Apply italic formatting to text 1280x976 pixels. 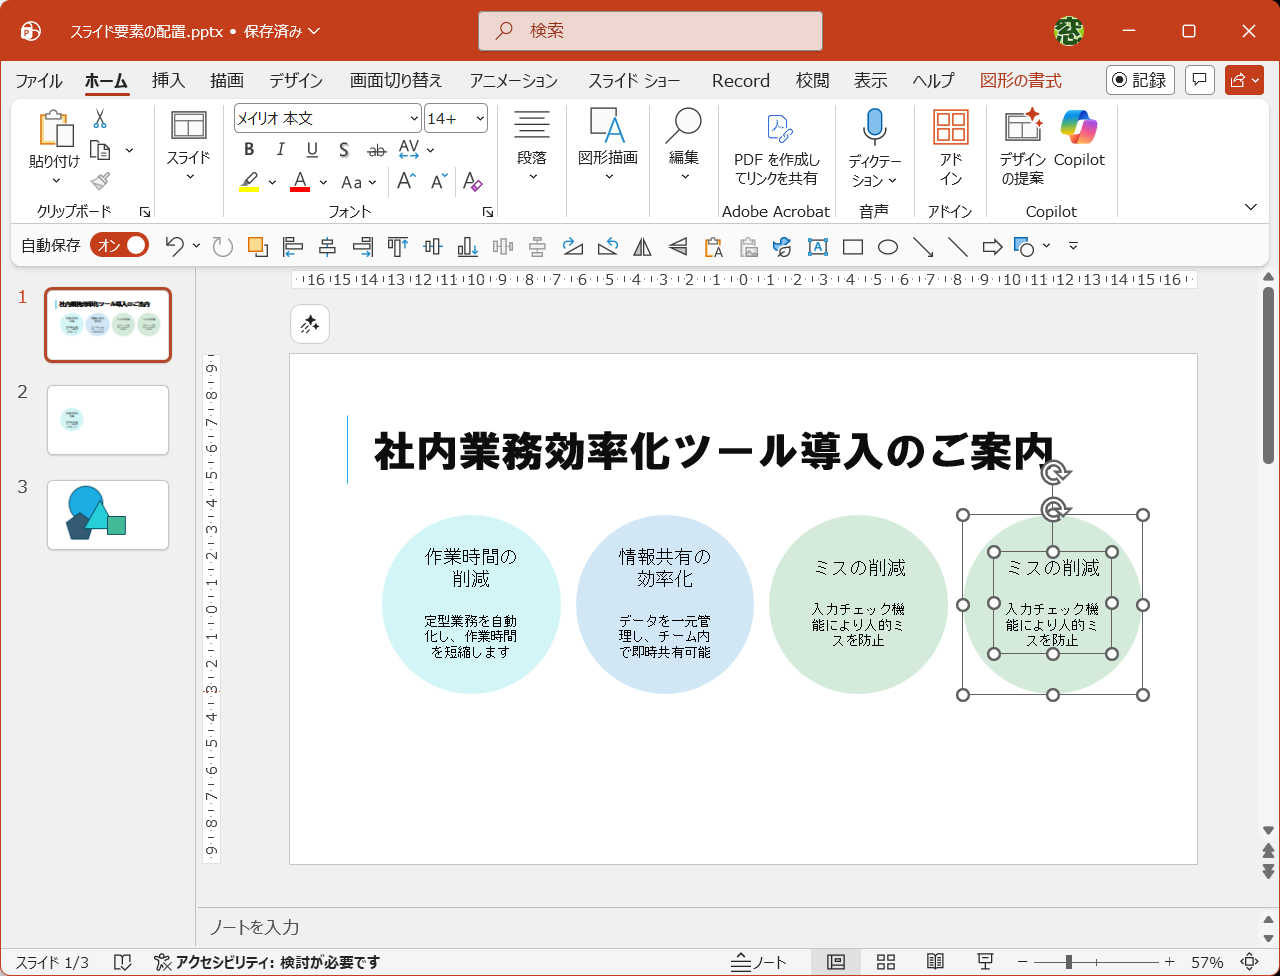click(279, 149)
